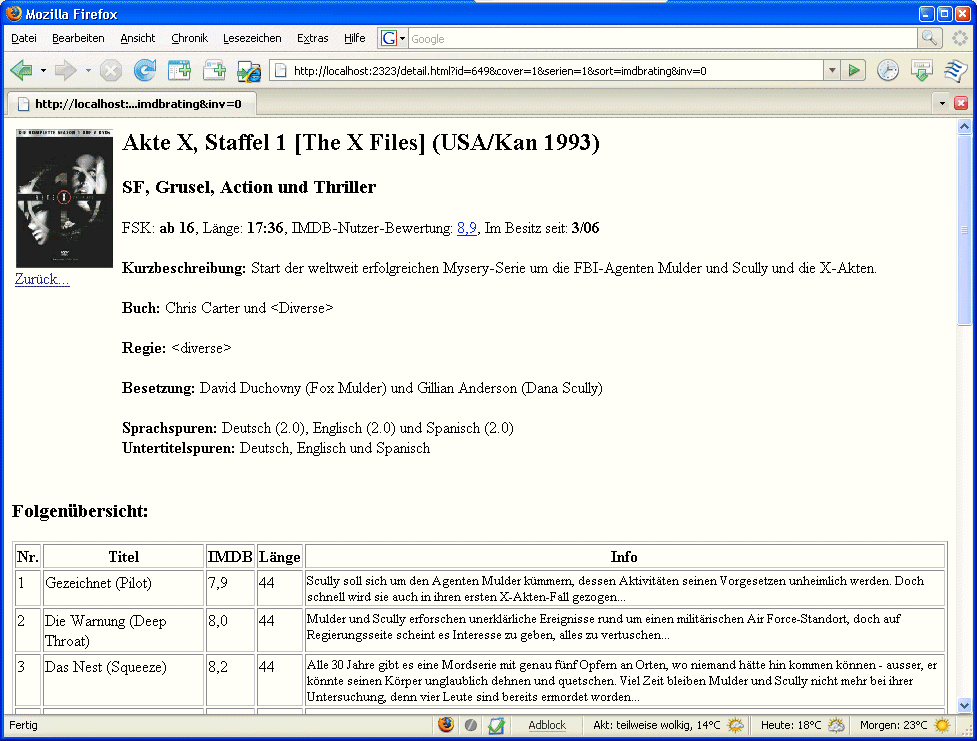The width and height of the screenshot is (977, 741).
Task: Click the Folgenübersicht heading
Action: pos(80,511)
